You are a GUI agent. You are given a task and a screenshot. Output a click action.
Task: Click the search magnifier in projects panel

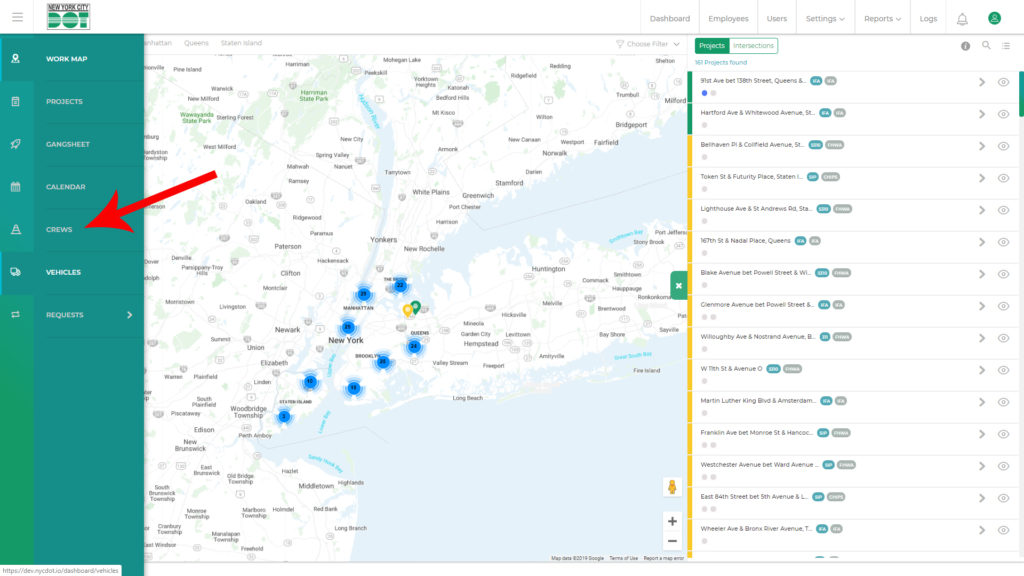(x=986, y=46)
